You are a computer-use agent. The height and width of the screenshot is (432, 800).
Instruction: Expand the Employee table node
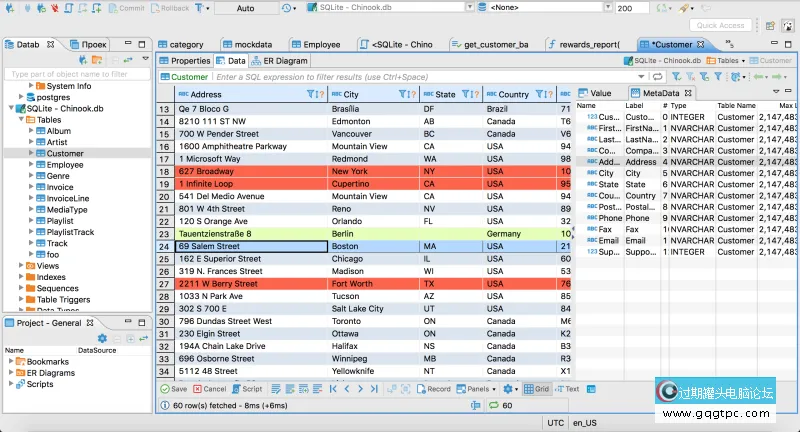(x=32, y=165)
